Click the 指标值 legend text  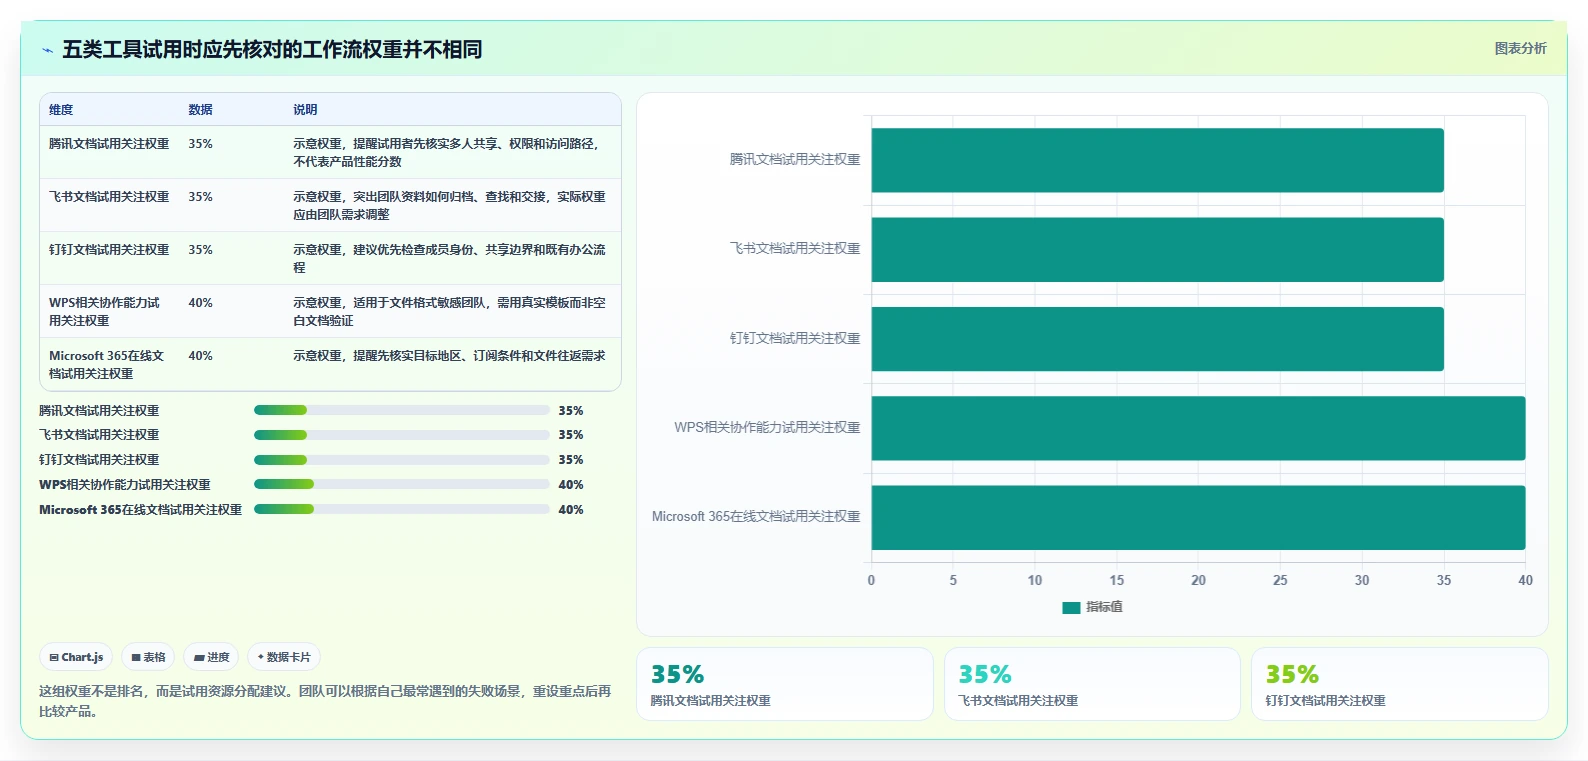pyautogui.click(x=1104, y=607)
